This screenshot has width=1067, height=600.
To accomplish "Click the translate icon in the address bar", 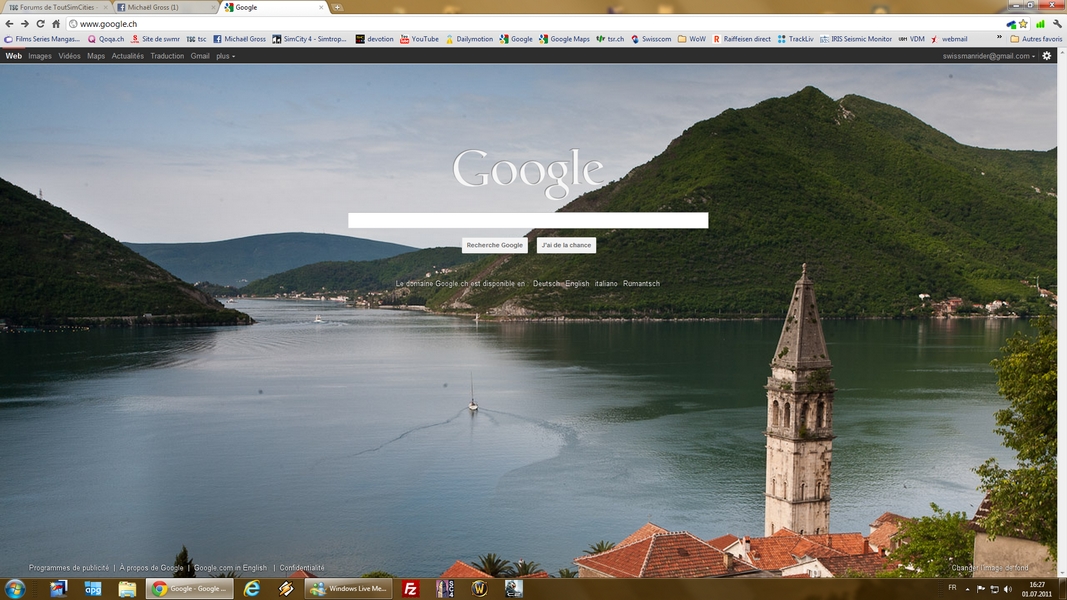I will [1011, 24].
